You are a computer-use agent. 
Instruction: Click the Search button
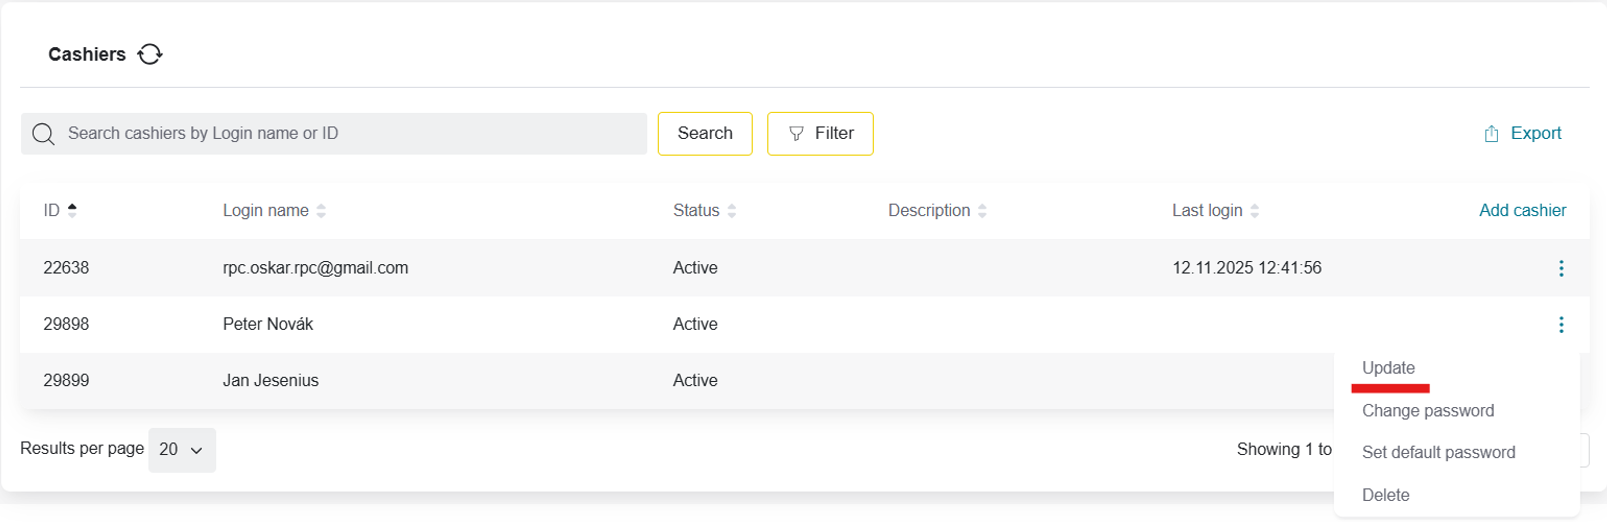[705, 134]
